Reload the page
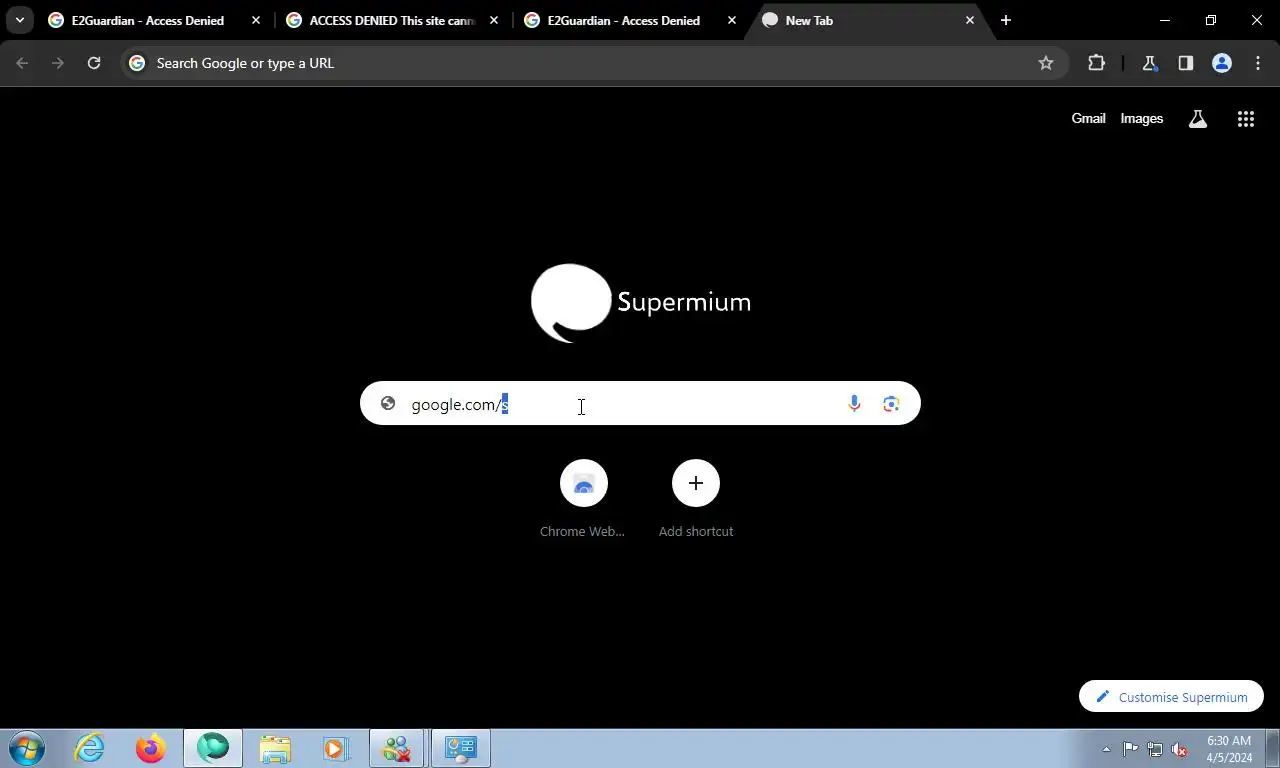 pyautogui.click(x=94, y=63)
